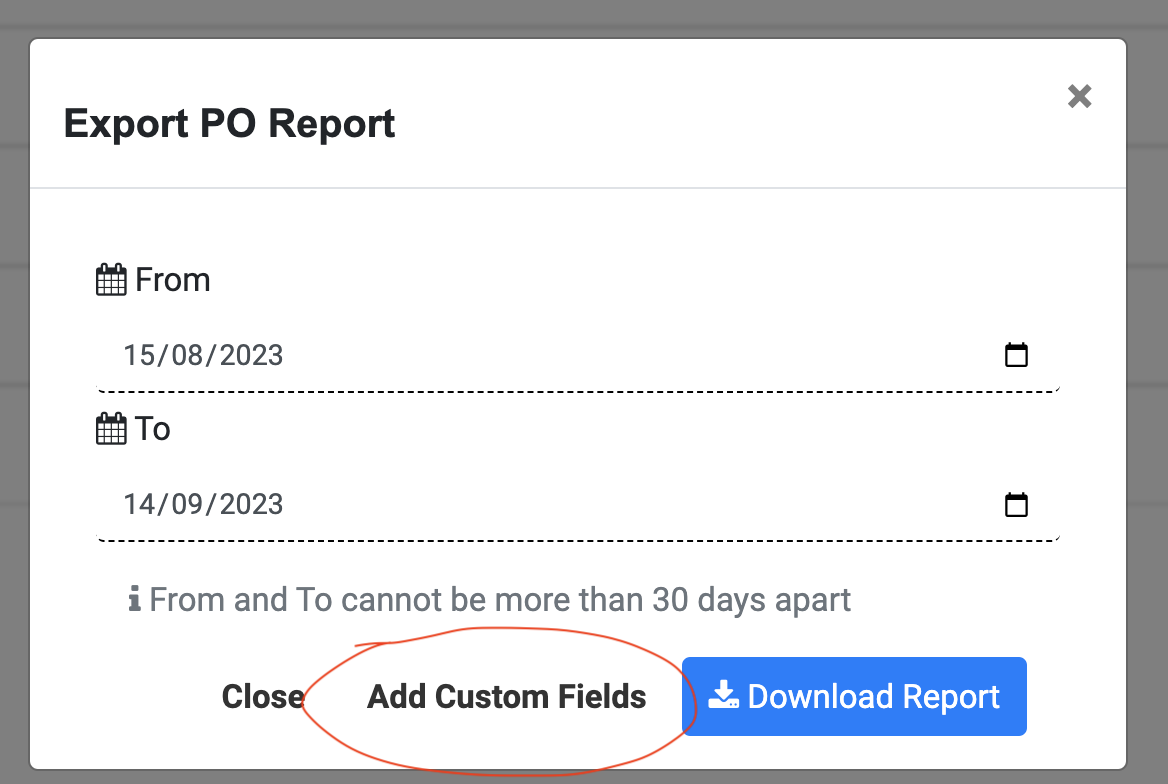The width and height of the screenshot is (1168, 784).
Task: Click the info icon before the hint
Action: click(135, 600)
